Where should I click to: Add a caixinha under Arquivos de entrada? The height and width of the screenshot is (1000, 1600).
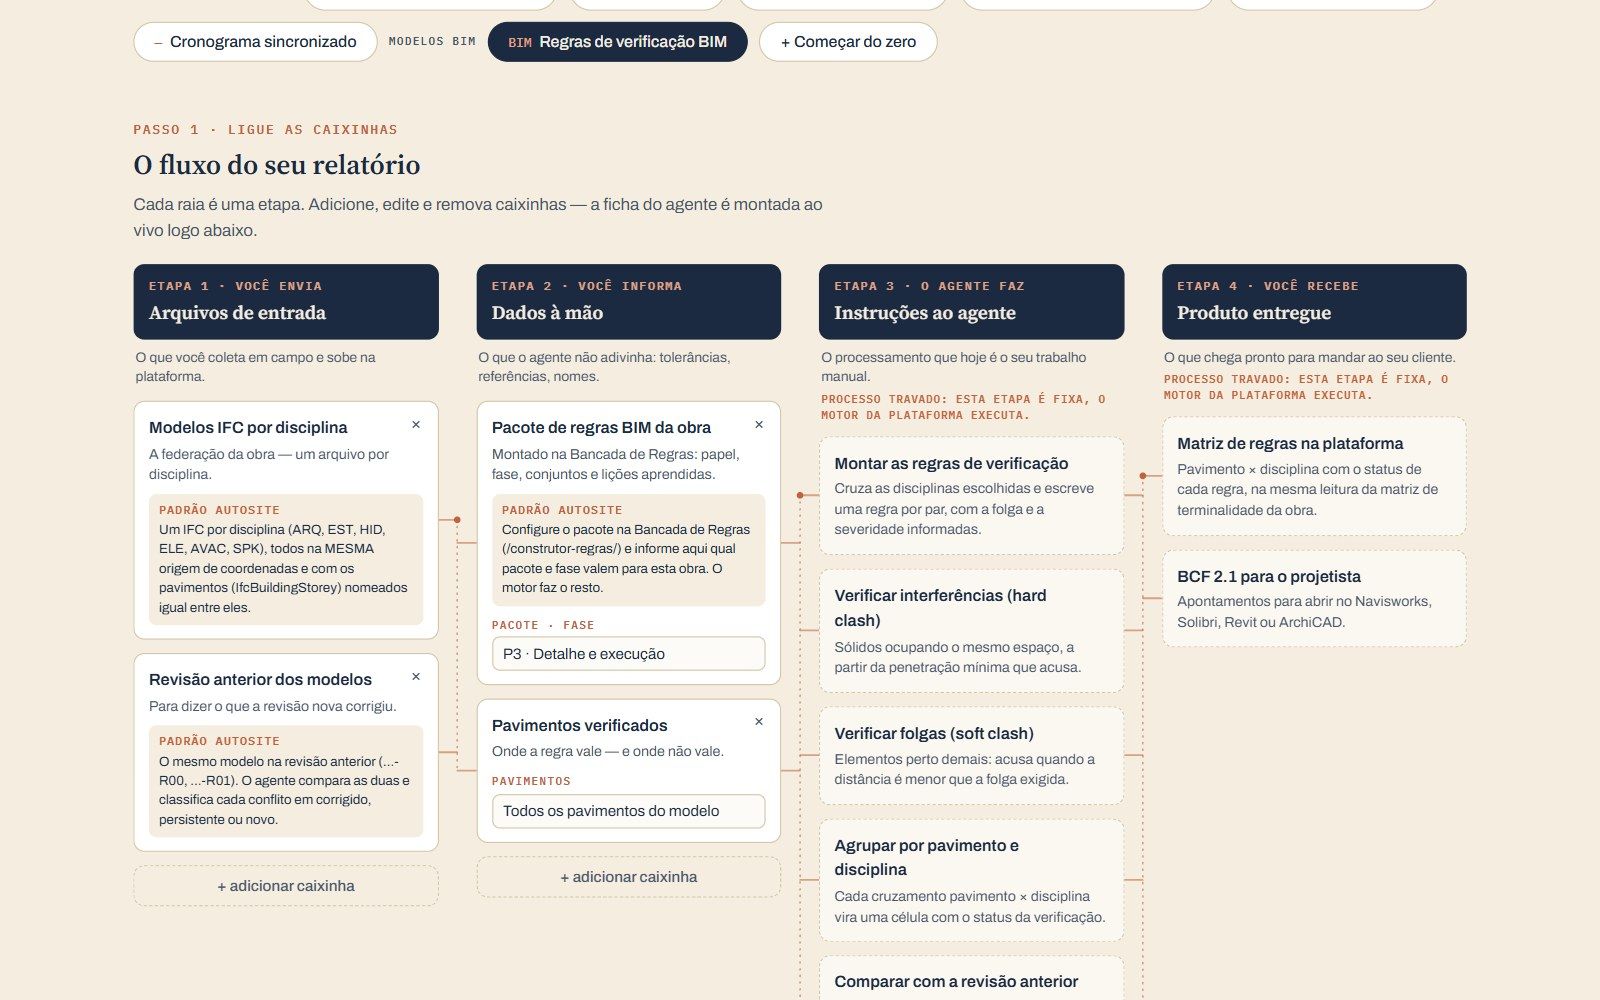pos(286,886)
